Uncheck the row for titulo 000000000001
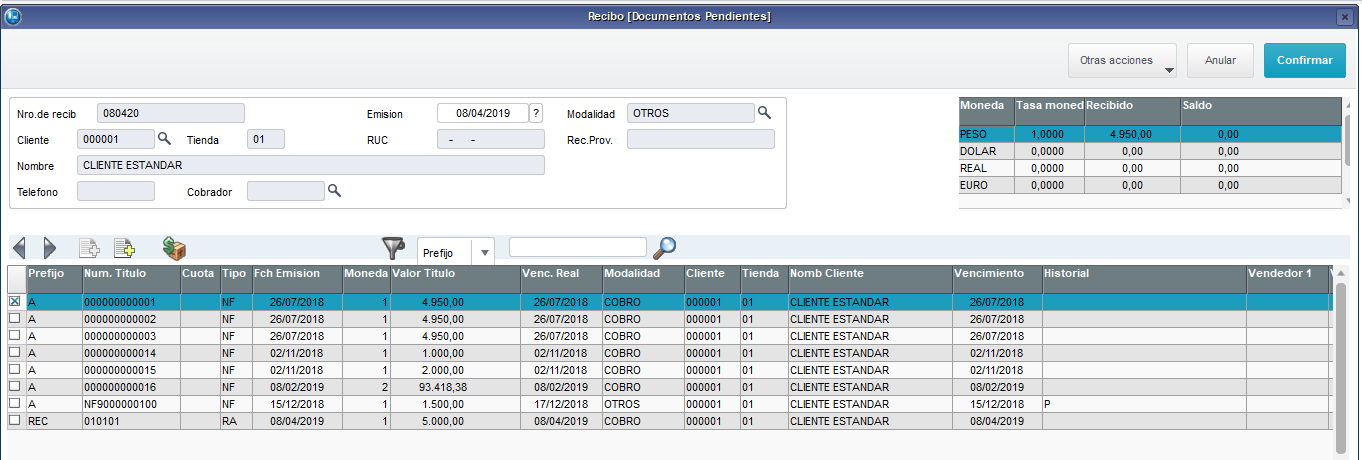This screenshot has width=1362, height=460. (x=14, y=301)
